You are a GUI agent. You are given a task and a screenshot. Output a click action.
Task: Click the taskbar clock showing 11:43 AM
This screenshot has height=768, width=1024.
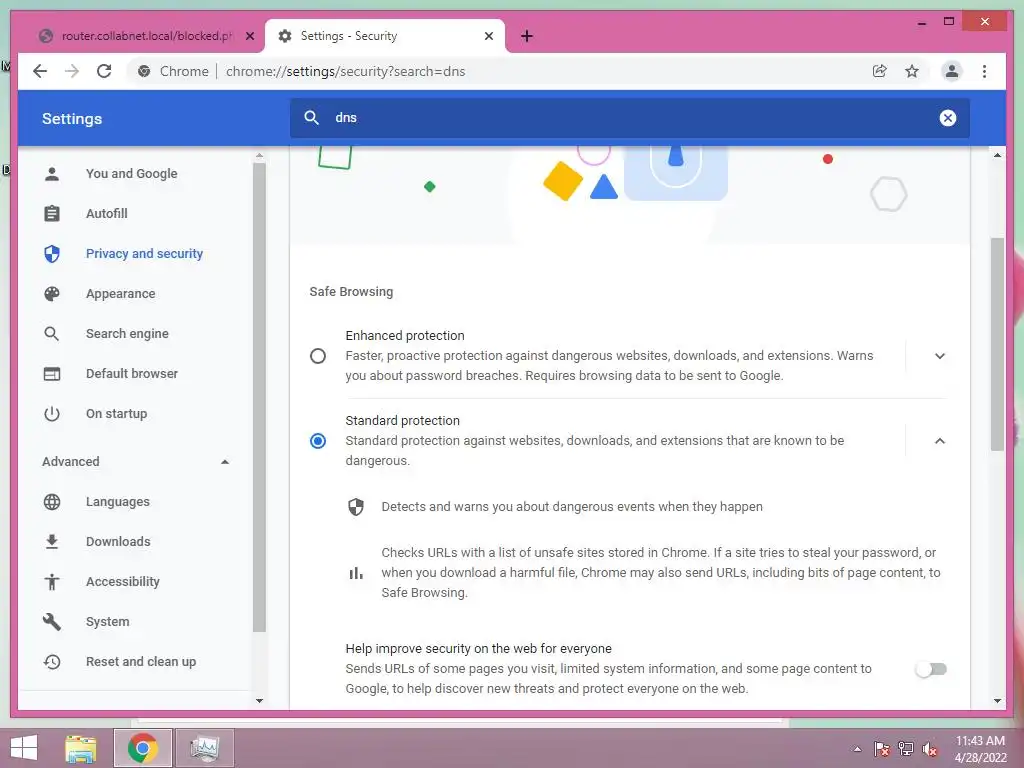click(x=980, y=748)
